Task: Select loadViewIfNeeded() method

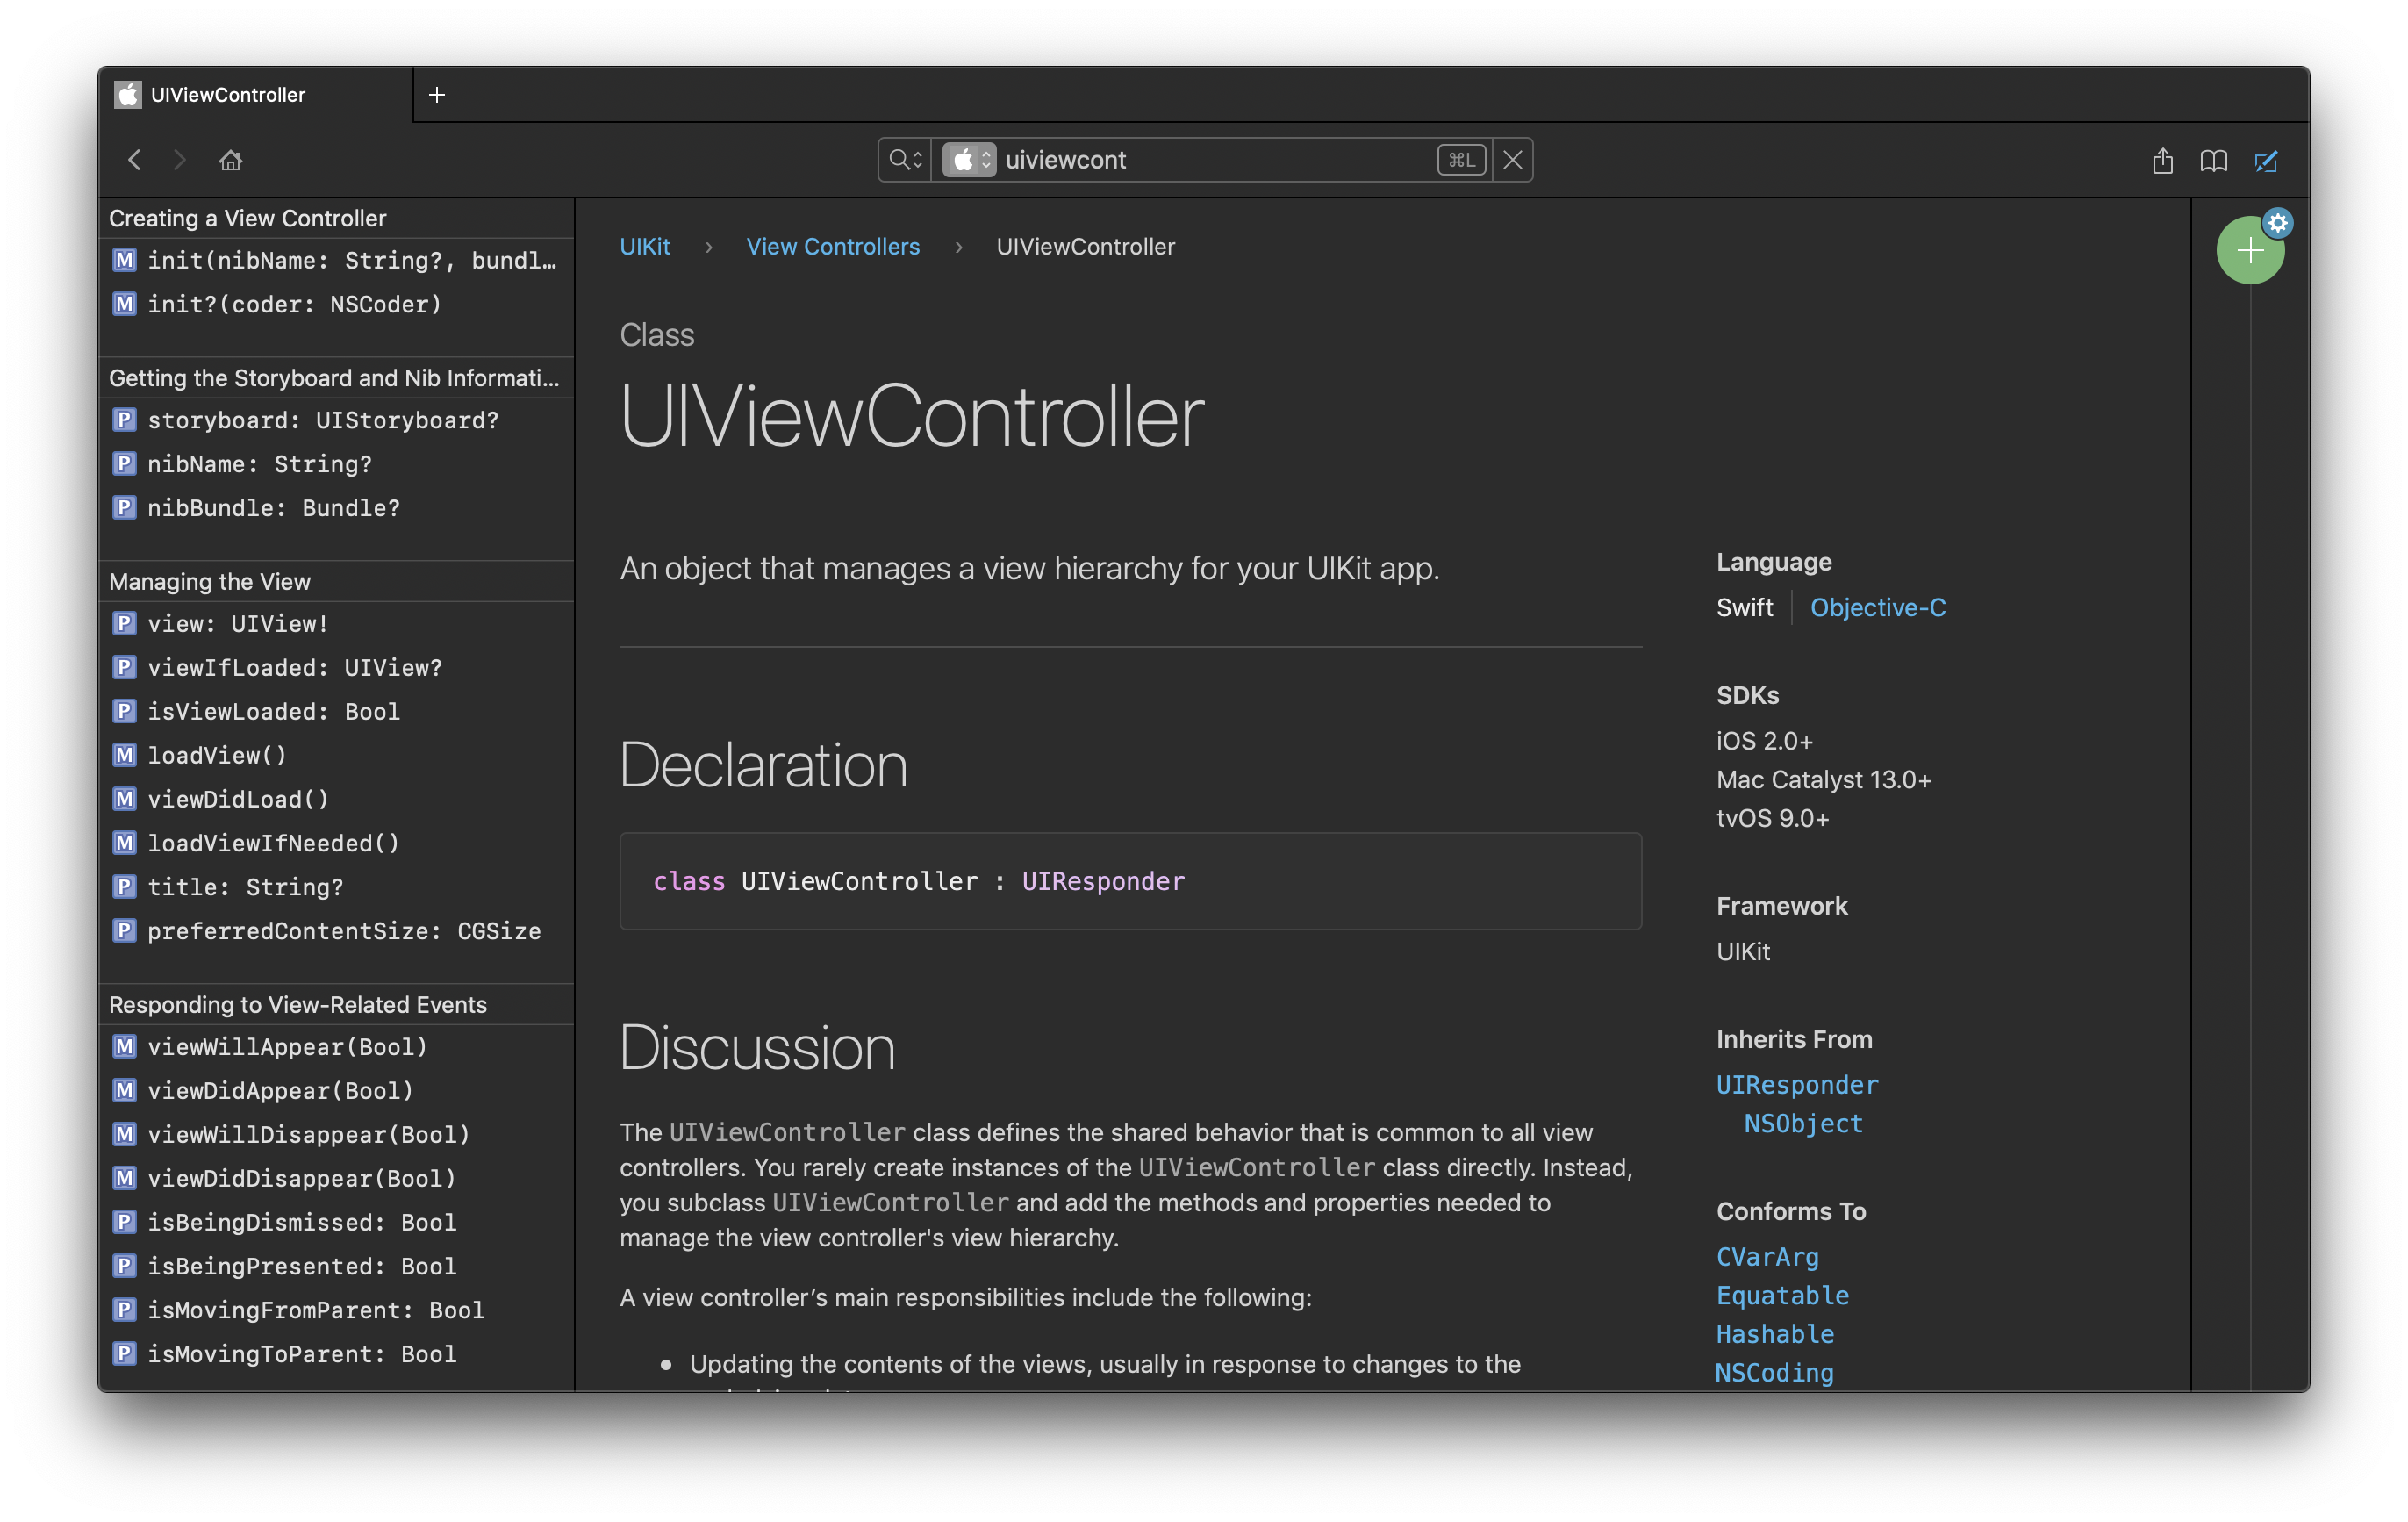Action: tap(336, 844)
